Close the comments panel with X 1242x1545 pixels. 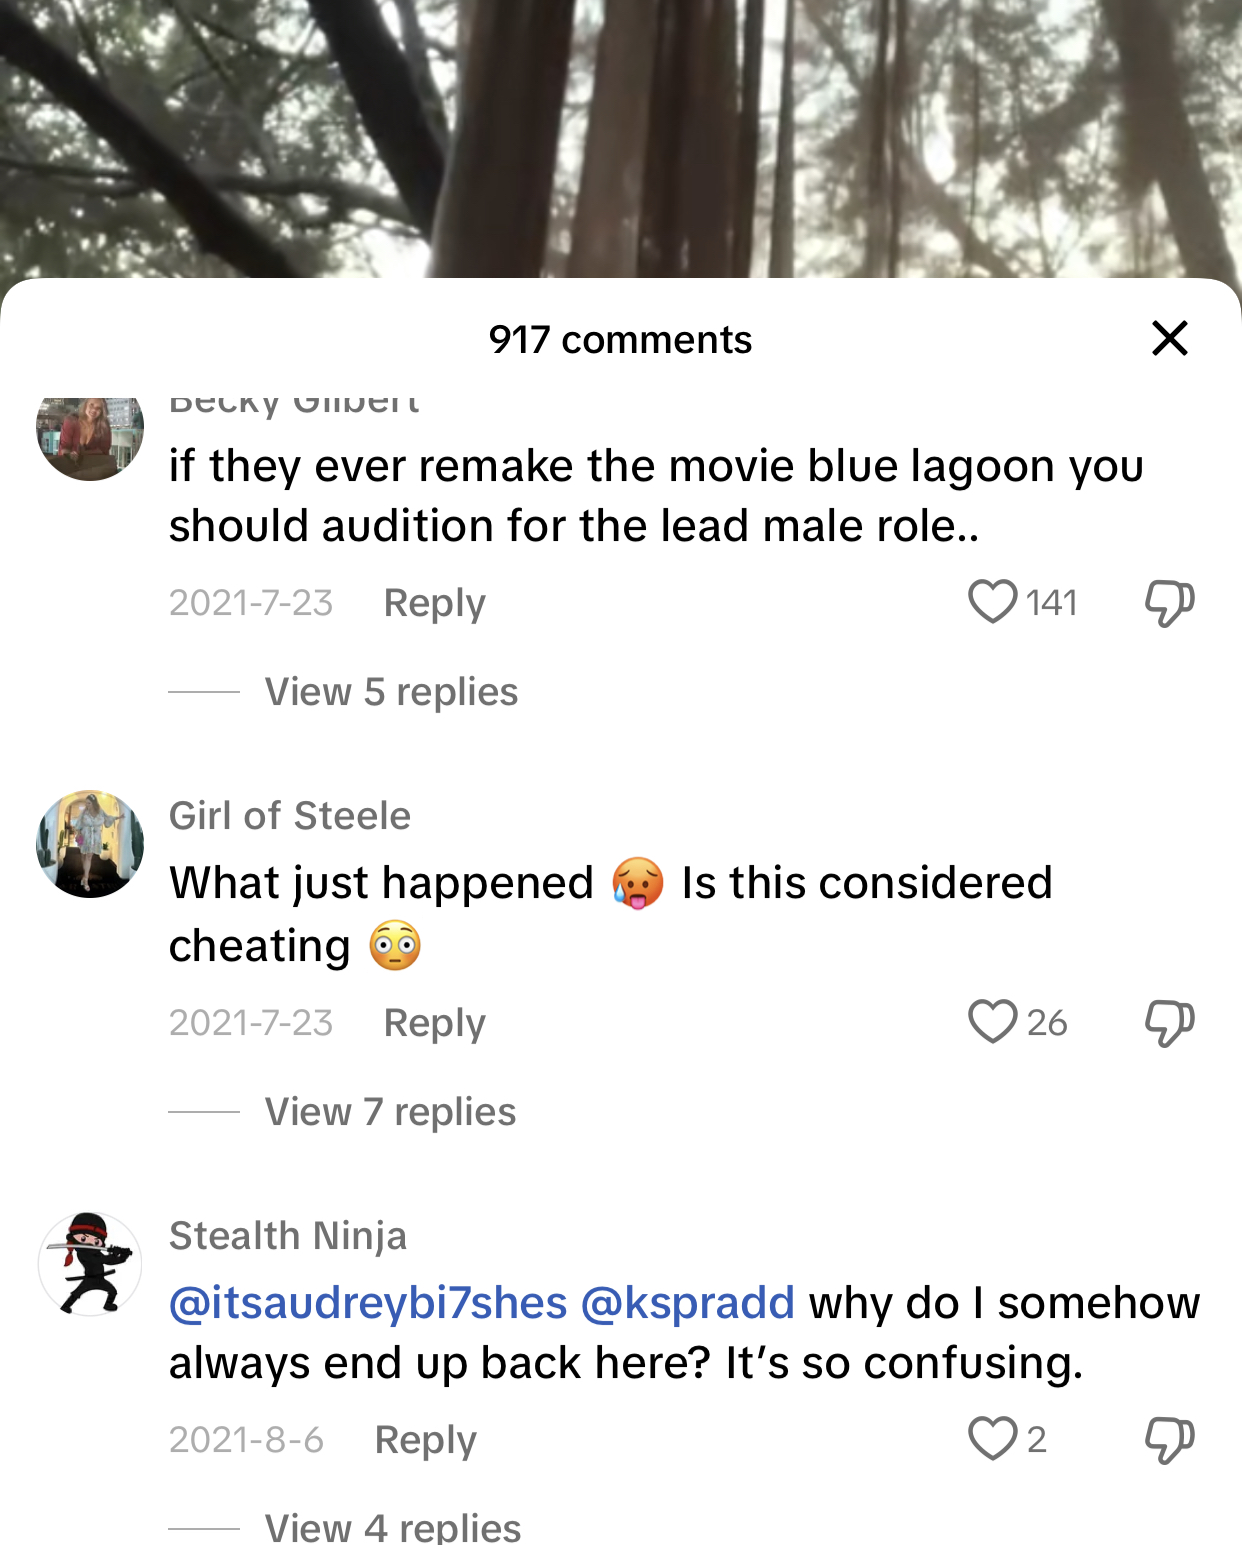[1169, 338]
